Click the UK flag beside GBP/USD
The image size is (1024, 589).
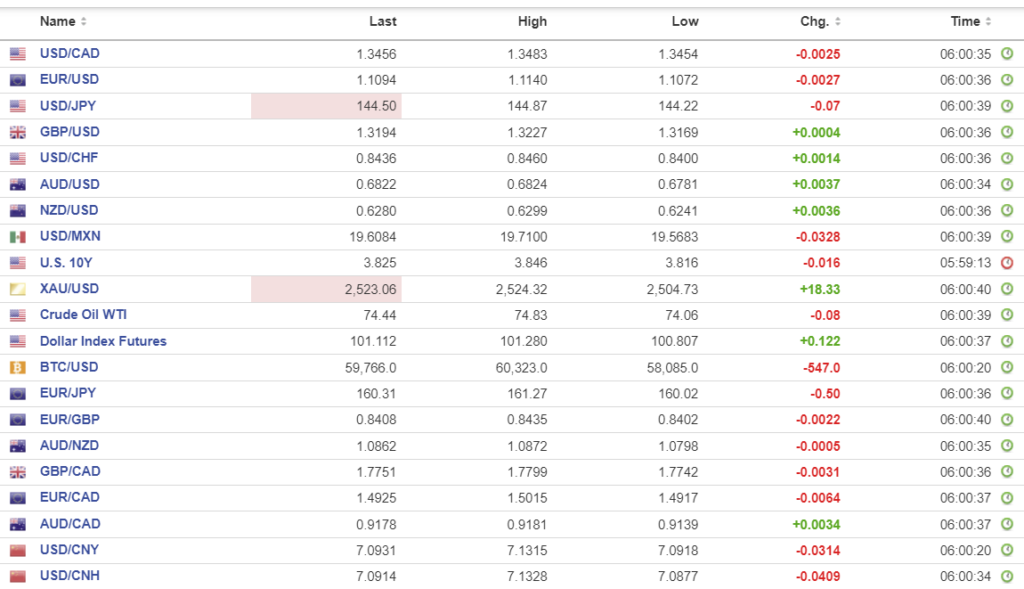click(17, 132)
